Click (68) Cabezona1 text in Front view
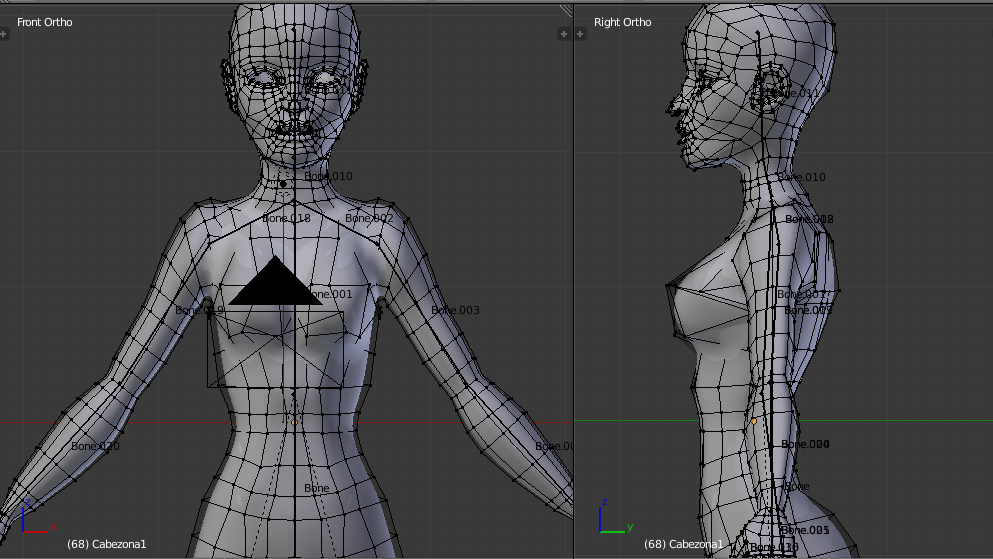 [x=106, y=544]
